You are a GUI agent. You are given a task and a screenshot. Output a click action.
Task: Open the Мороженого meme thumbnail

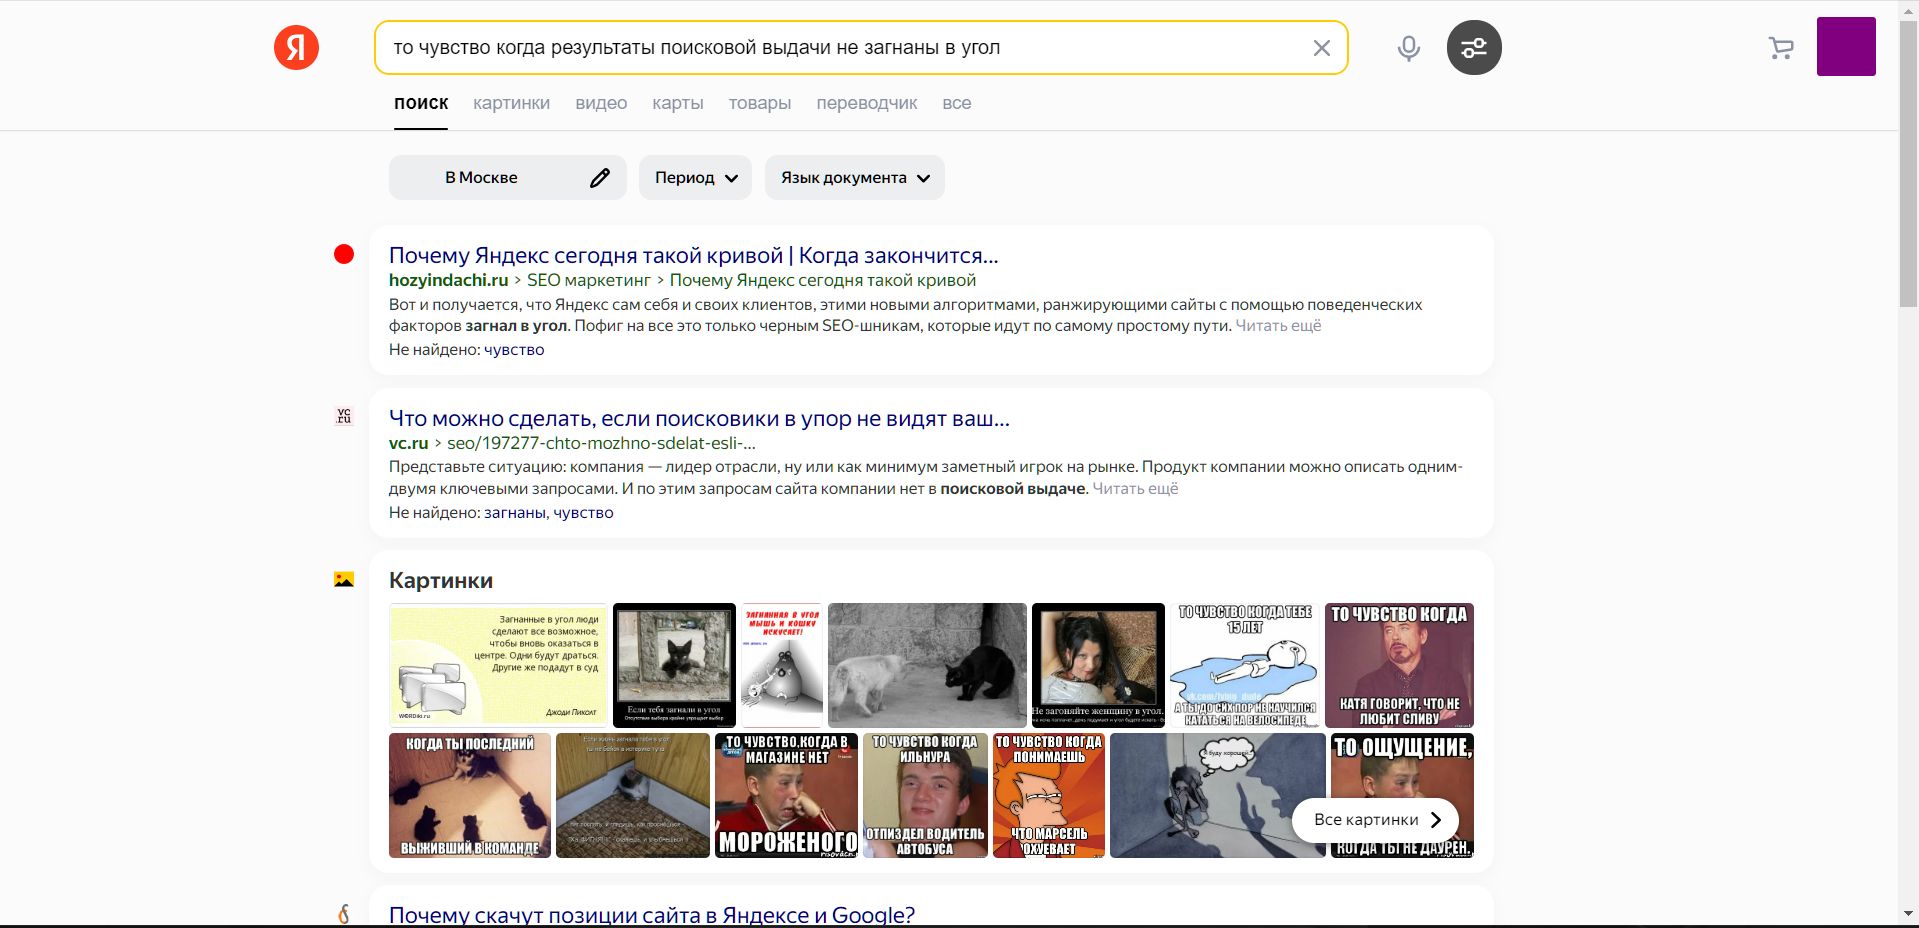[x=786, y=795]
